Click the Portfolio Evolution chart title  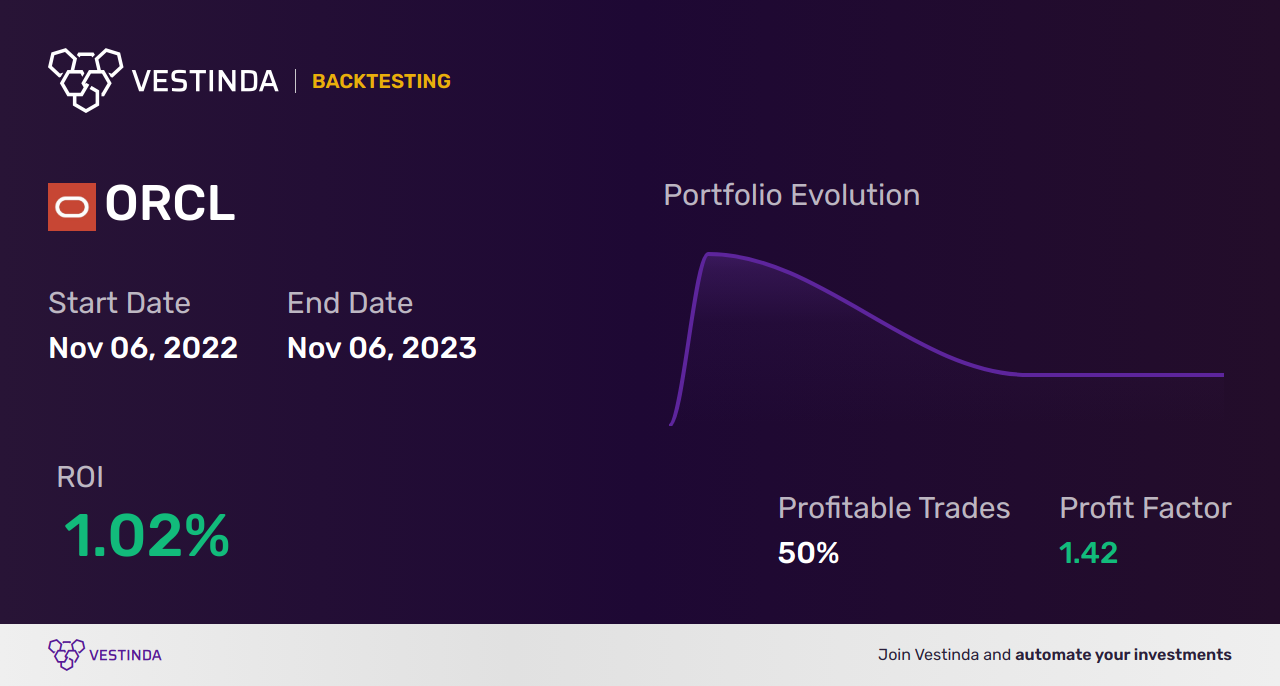[x=791, y=195]
